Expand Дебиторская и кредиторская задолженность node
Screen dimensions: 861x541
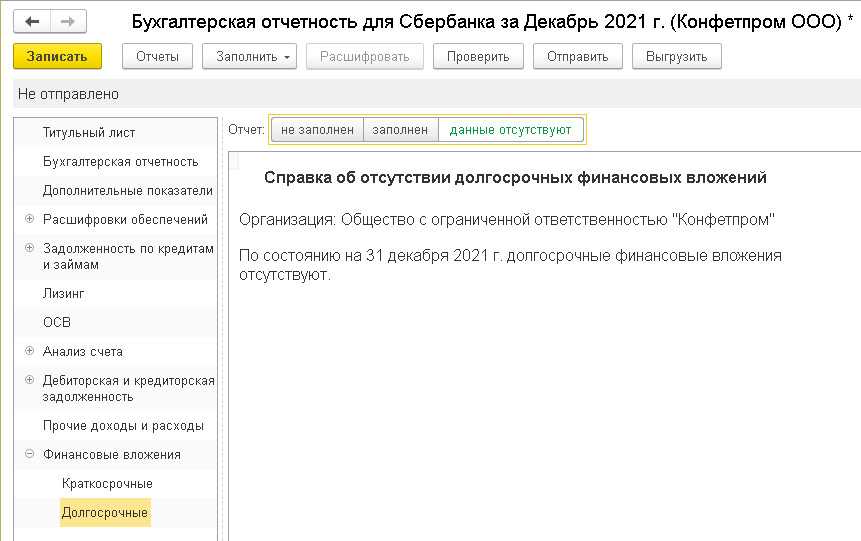[29, 381]
